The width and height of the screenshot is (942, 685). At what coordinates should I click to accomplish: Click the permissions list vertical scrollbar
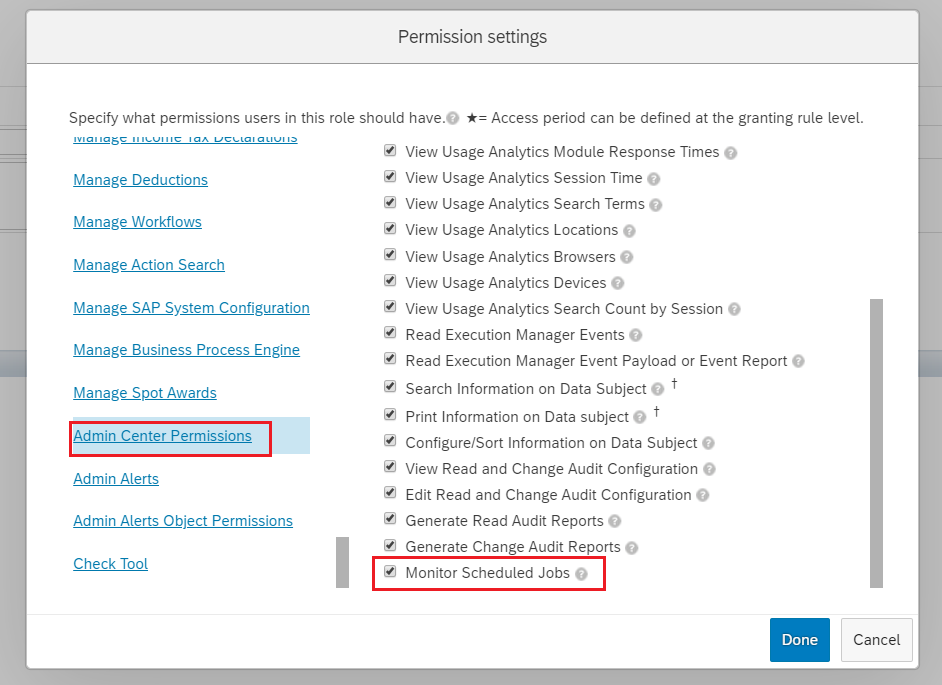877,443
